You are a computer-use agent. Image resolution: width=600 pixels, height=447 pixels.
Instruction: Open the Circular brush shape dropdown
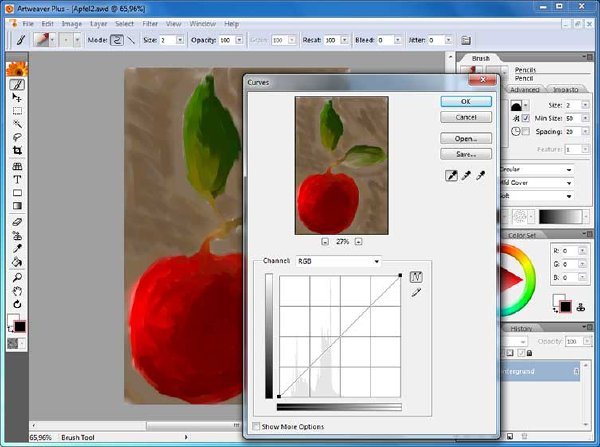tap(537, 169)
